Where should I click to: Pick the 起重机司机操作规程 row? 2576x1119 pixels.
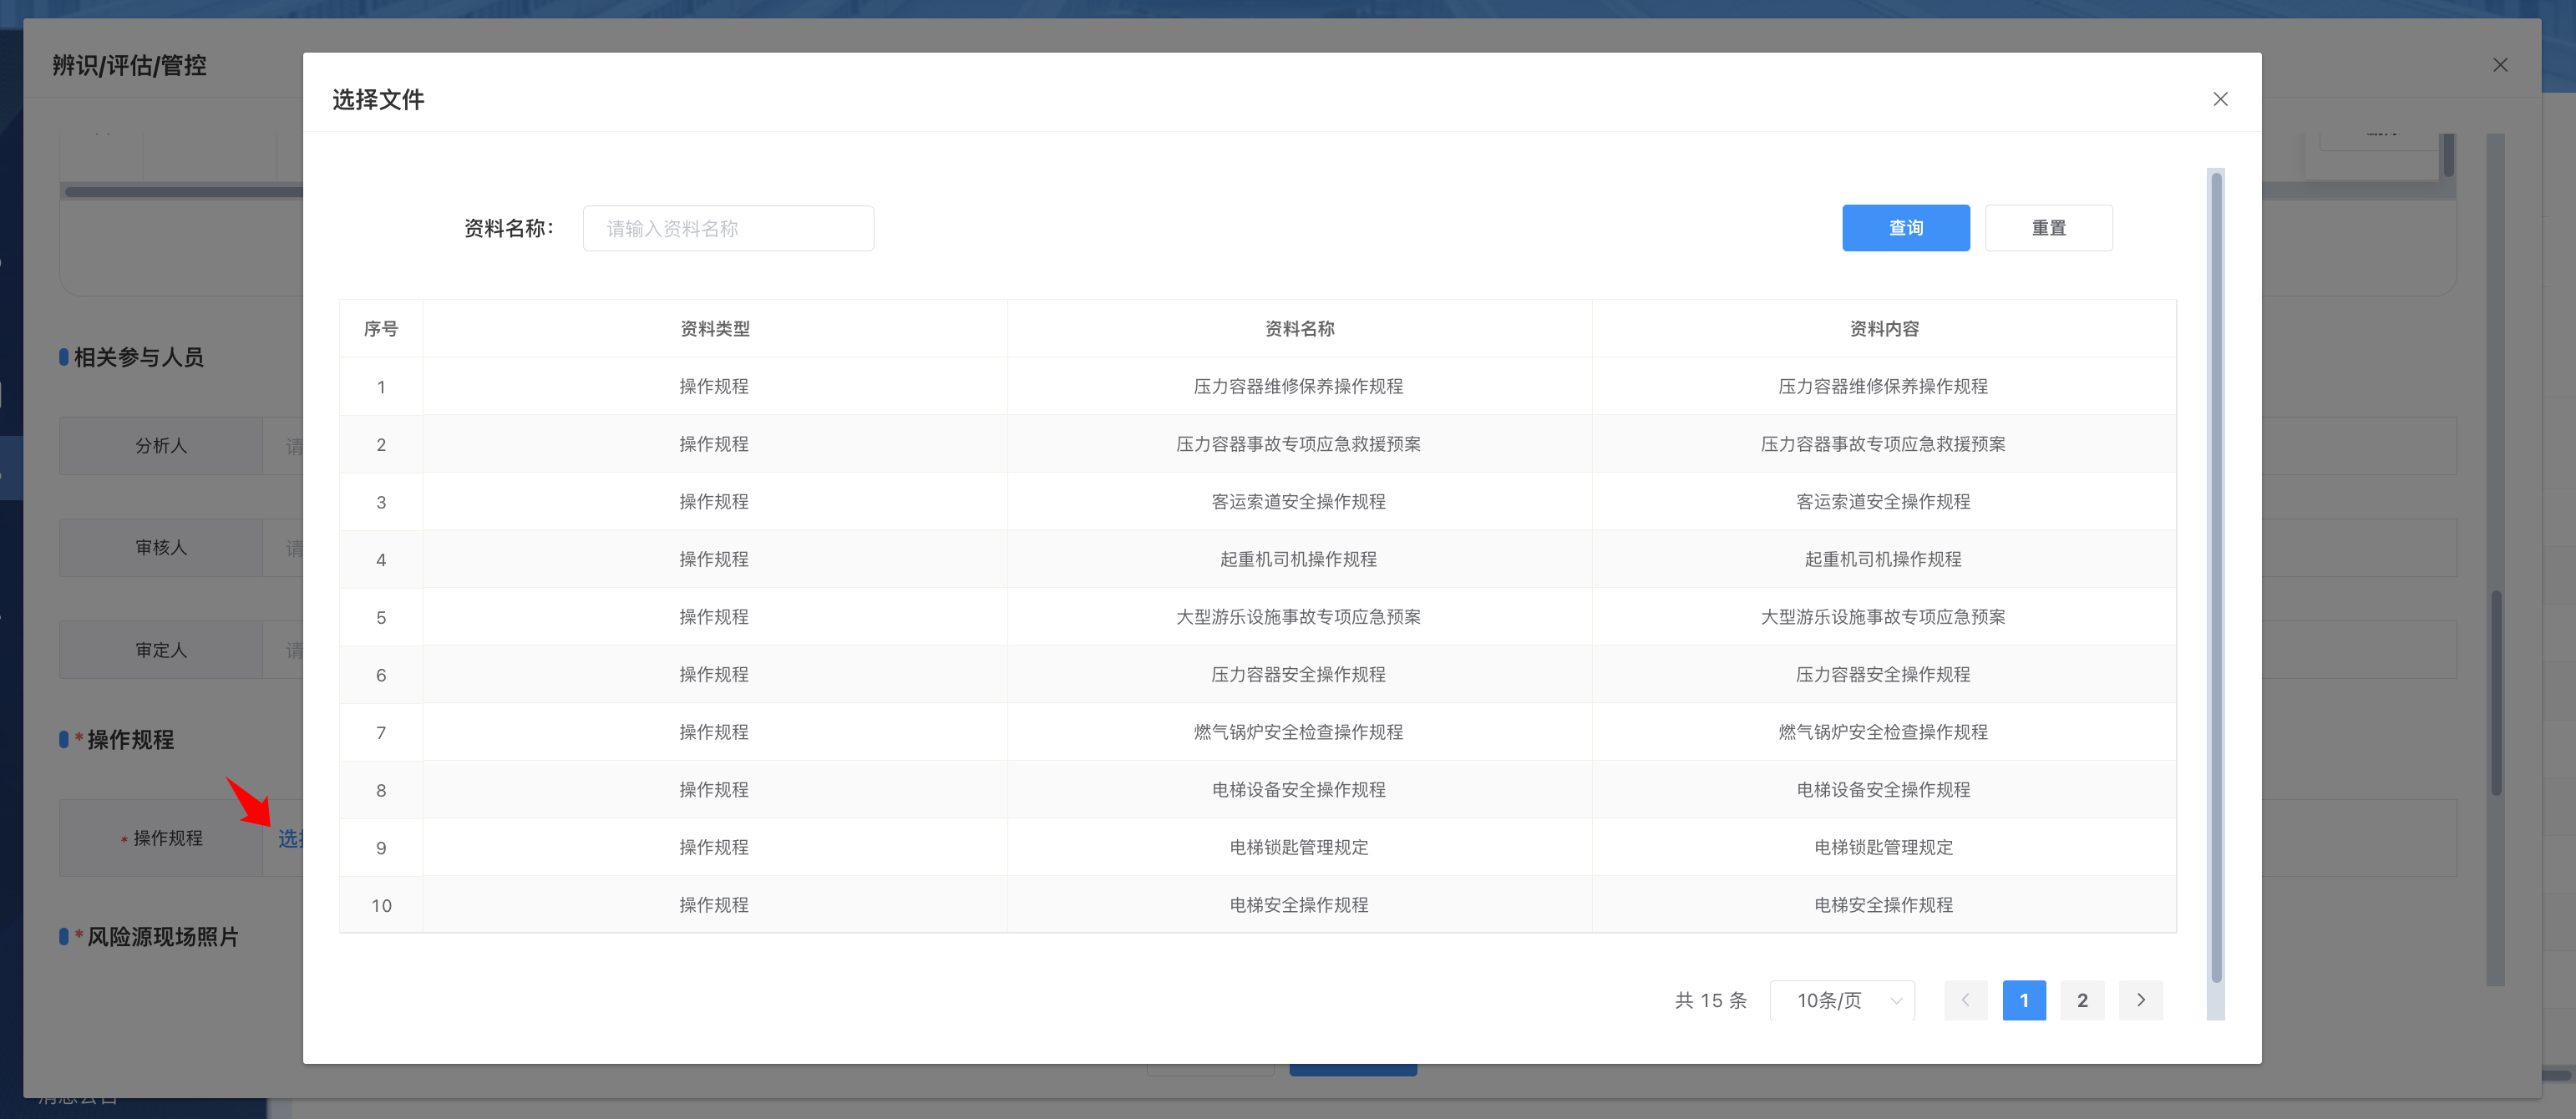pyautogui.click(x=1298, y=560)
